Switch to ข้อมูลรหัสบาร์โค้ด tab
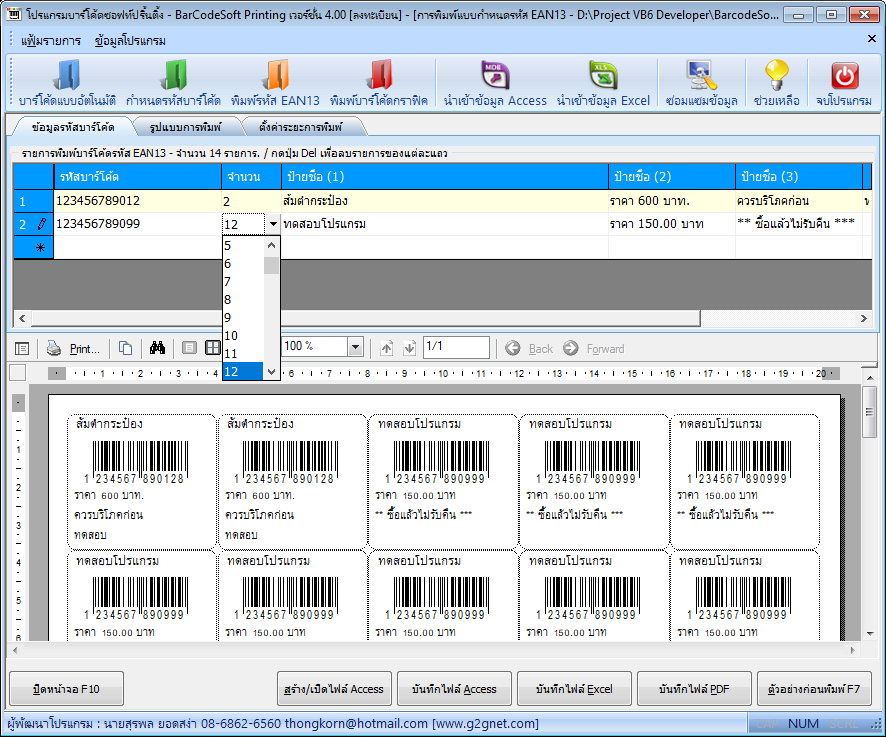Viewport: 886px width, 737px height. [73, 127]
